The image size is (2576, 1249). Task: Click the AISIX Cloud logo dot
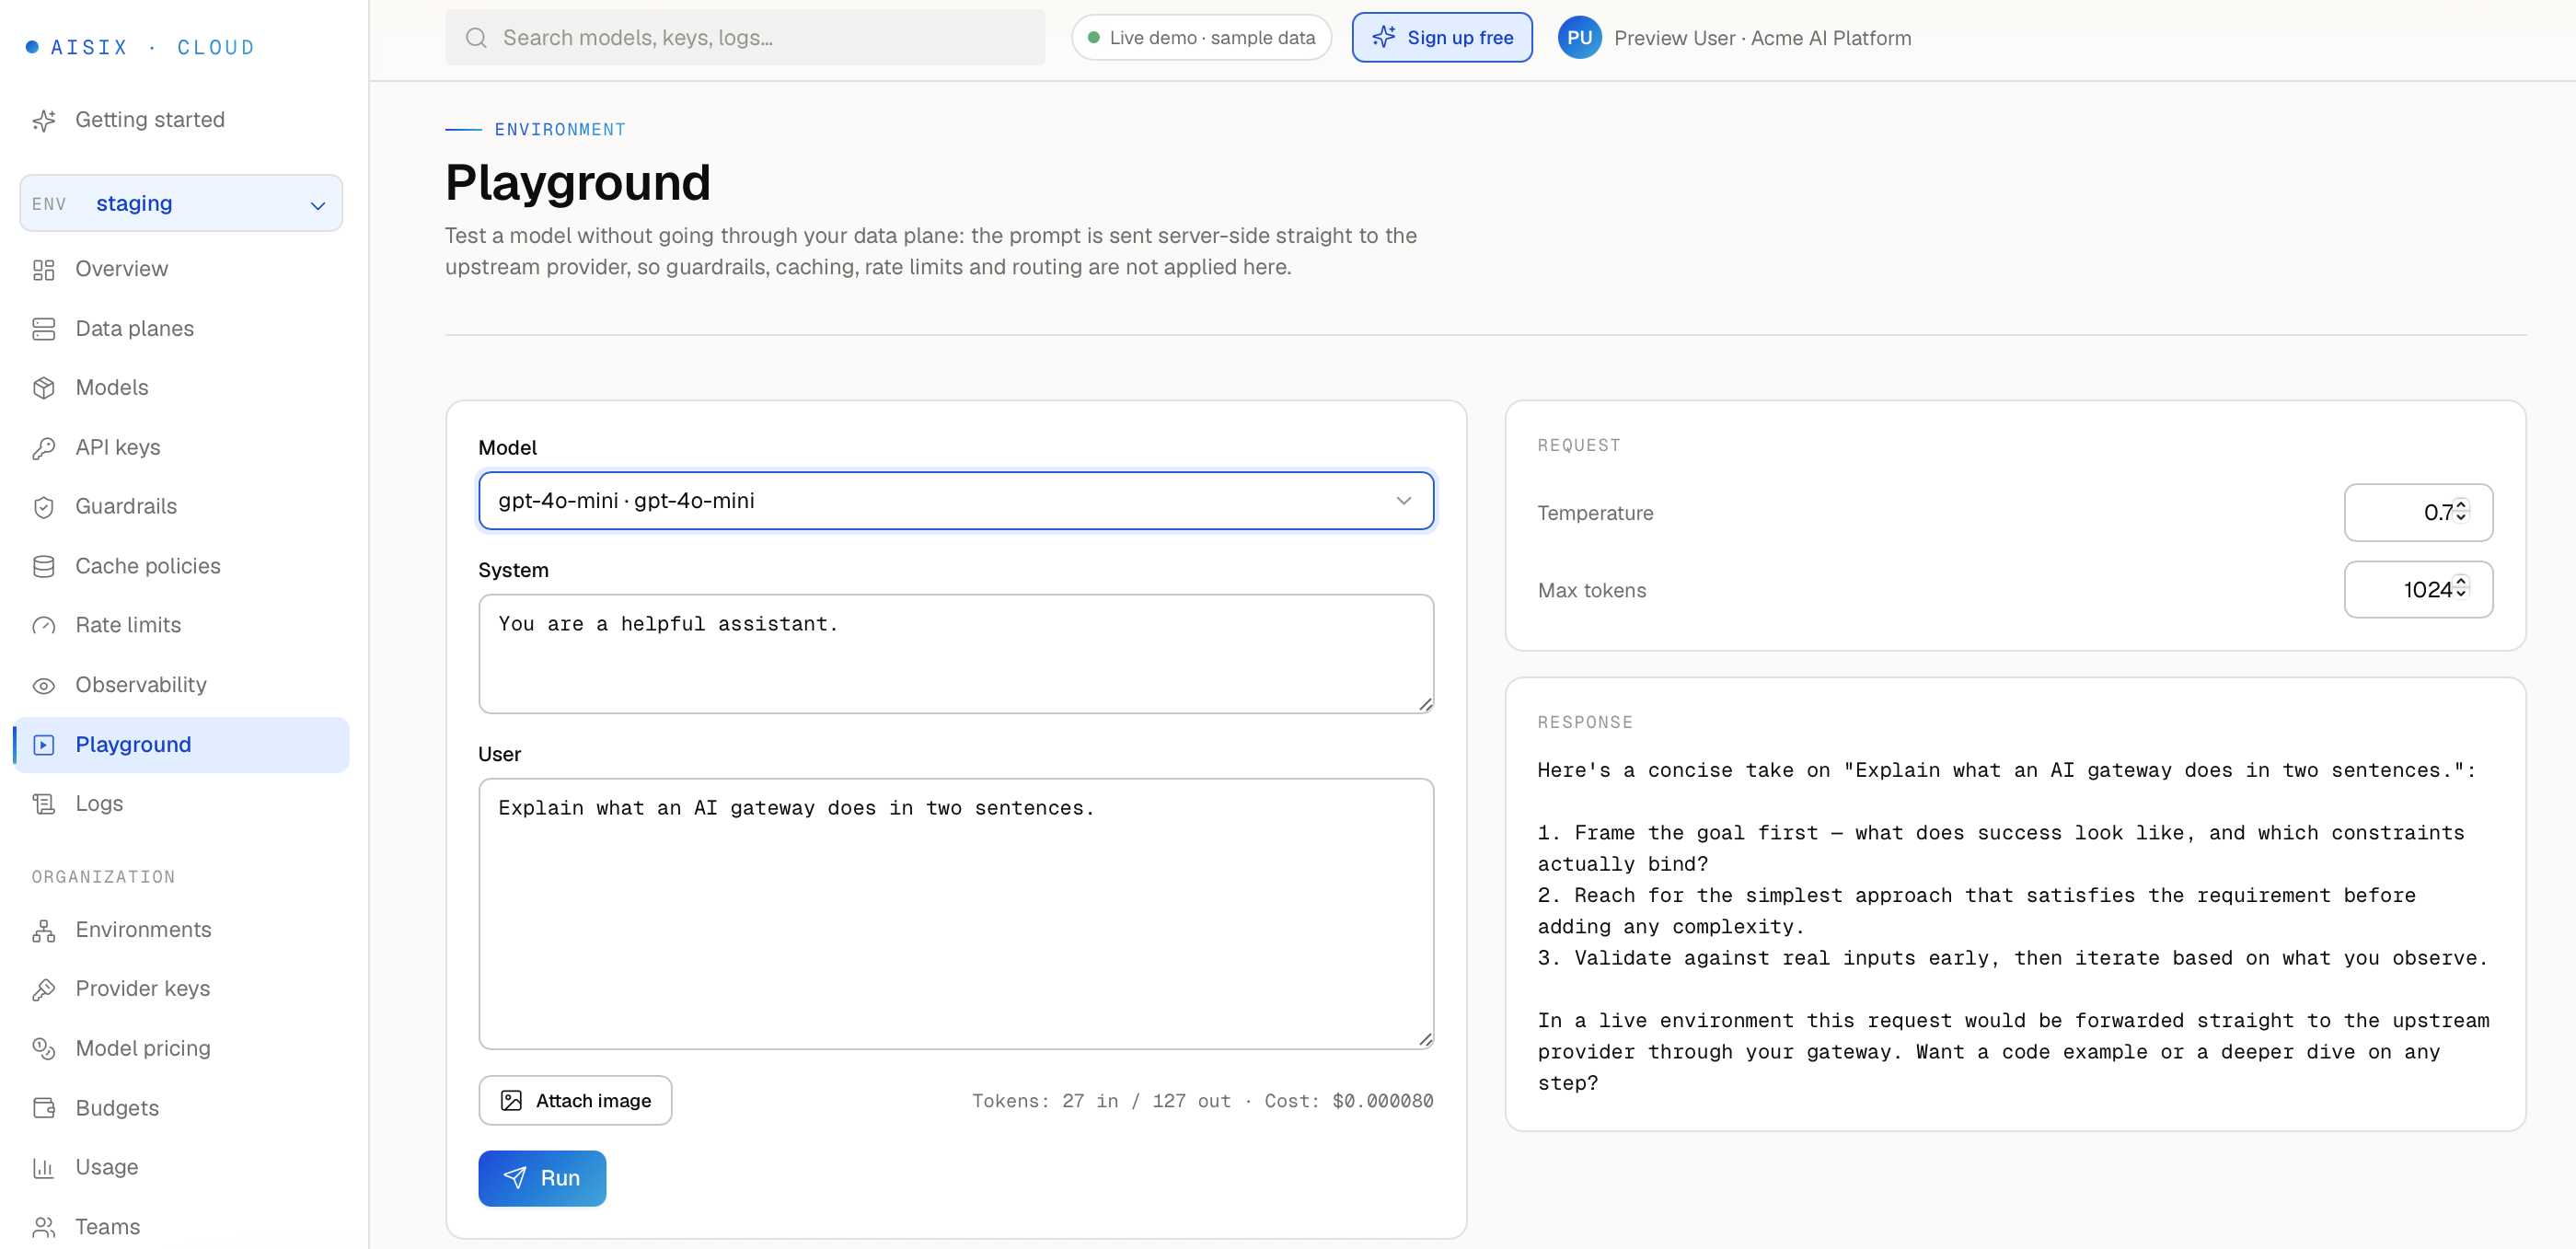32,47
